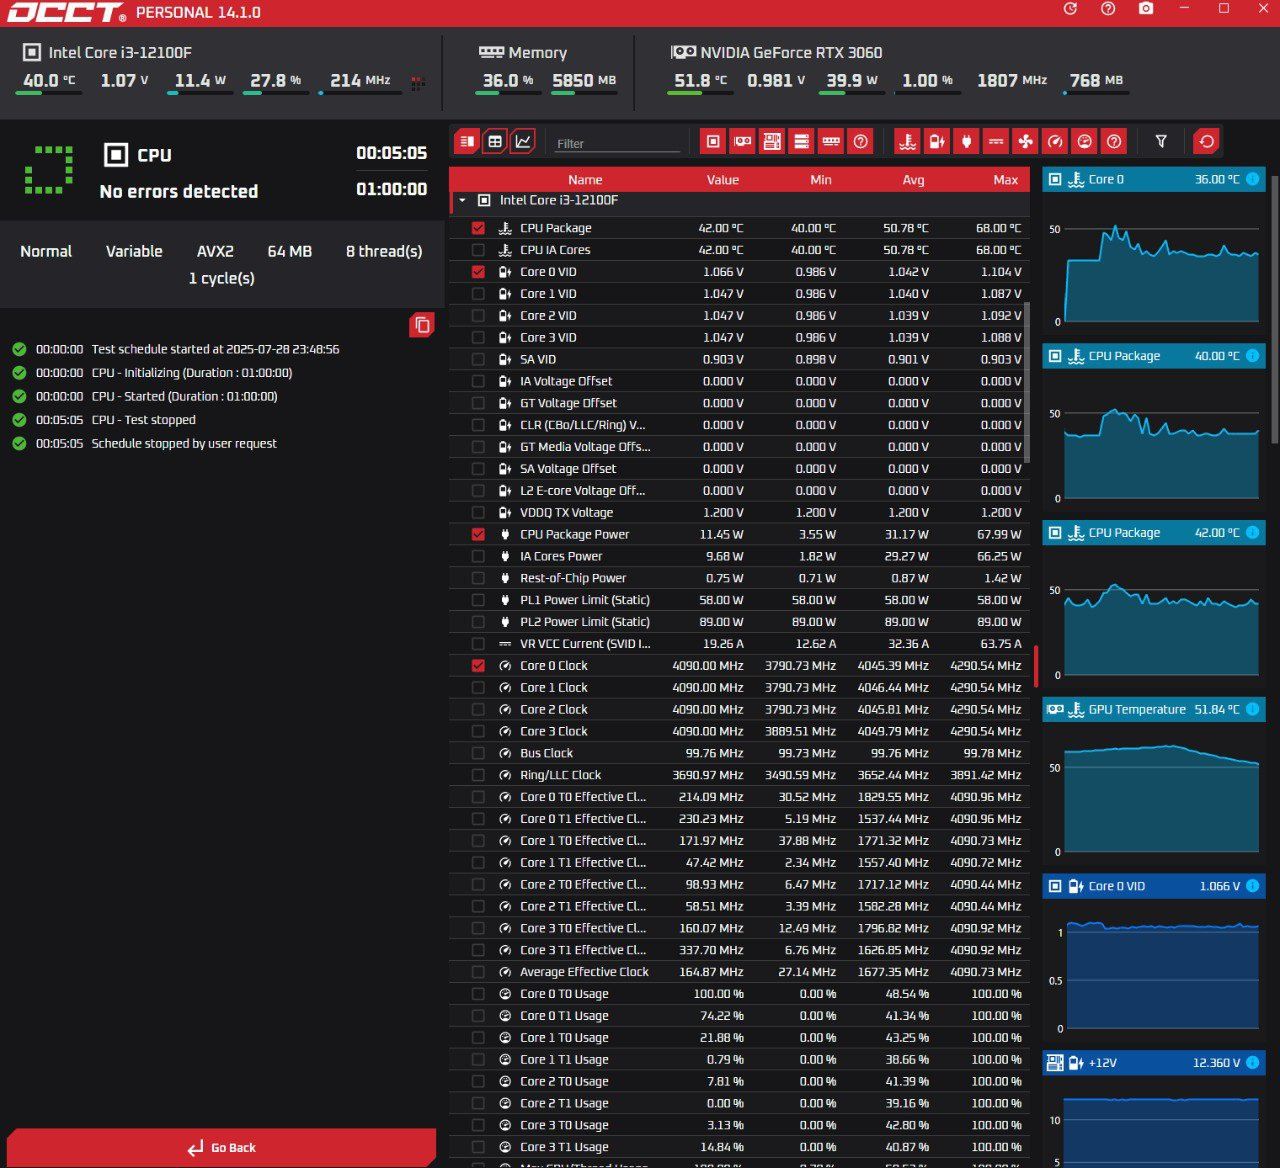Switch to the graph view layout icon

pyautogui.click(x=523, y=142)
